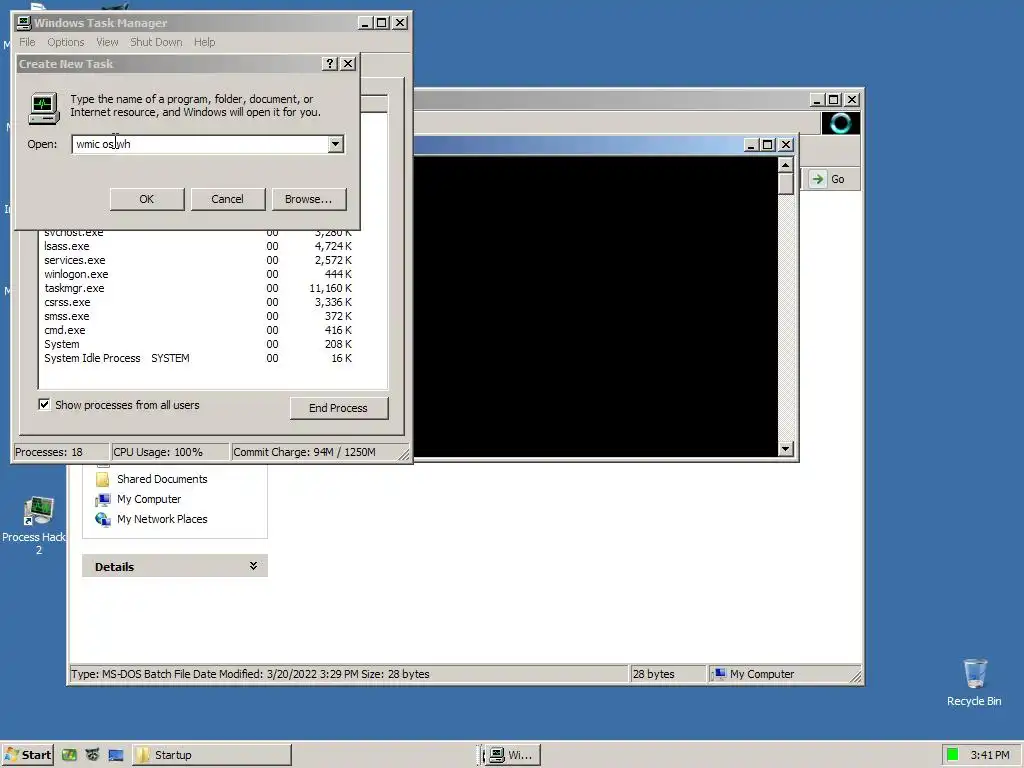Screen dimensions: 1024x768
Task: Click inside the Open text field
Action: pos(200,144)
